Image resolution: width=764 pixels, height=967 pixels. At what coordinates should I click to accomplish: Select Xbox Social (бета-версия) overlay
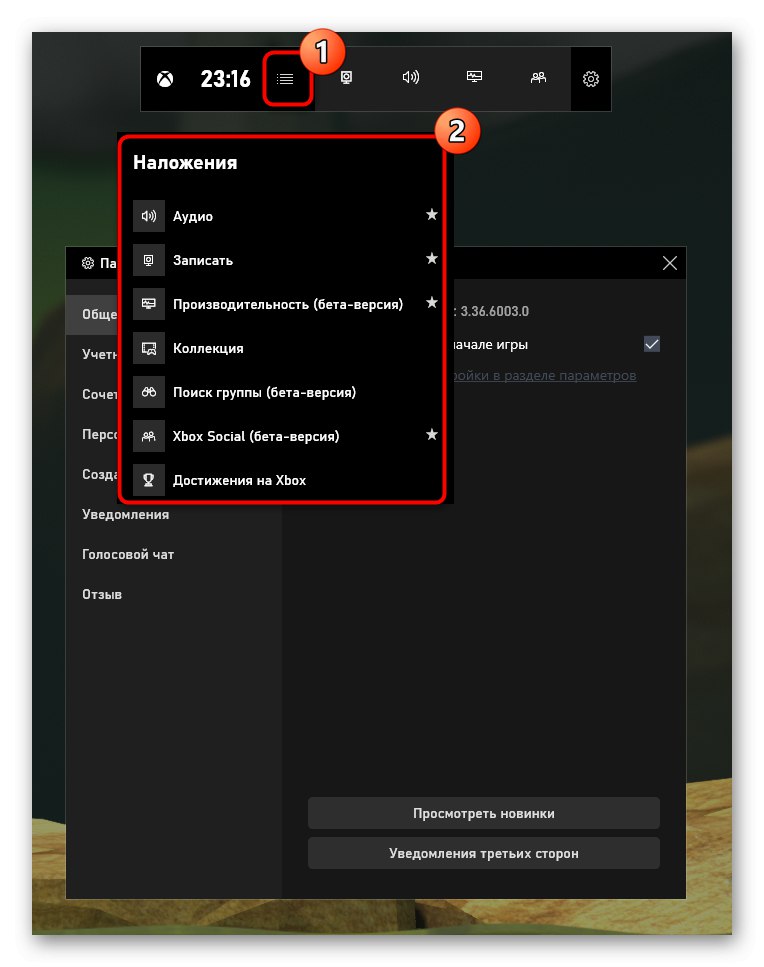coord(285,436)
